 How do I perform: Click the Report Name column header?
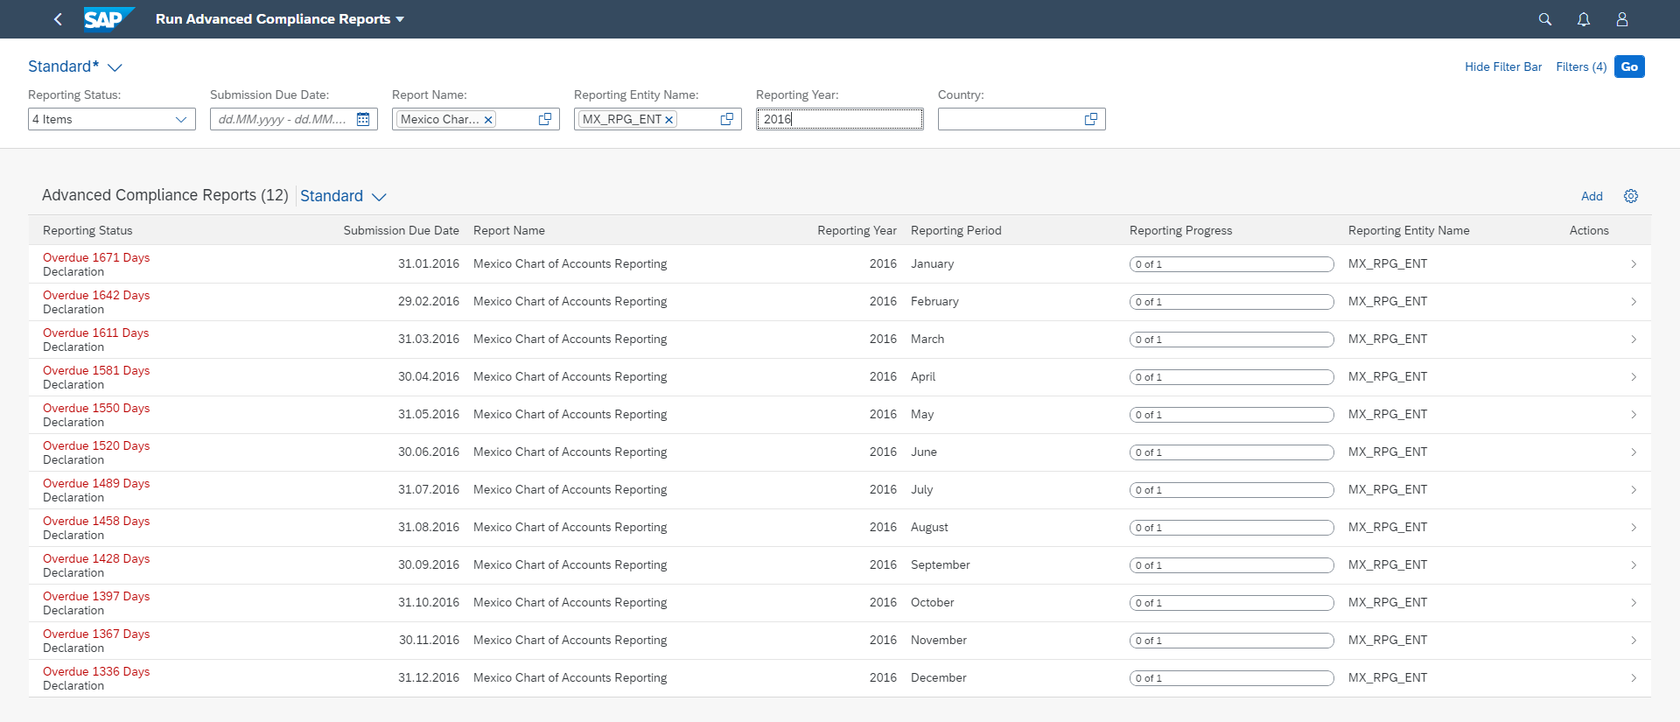(509, 230)
